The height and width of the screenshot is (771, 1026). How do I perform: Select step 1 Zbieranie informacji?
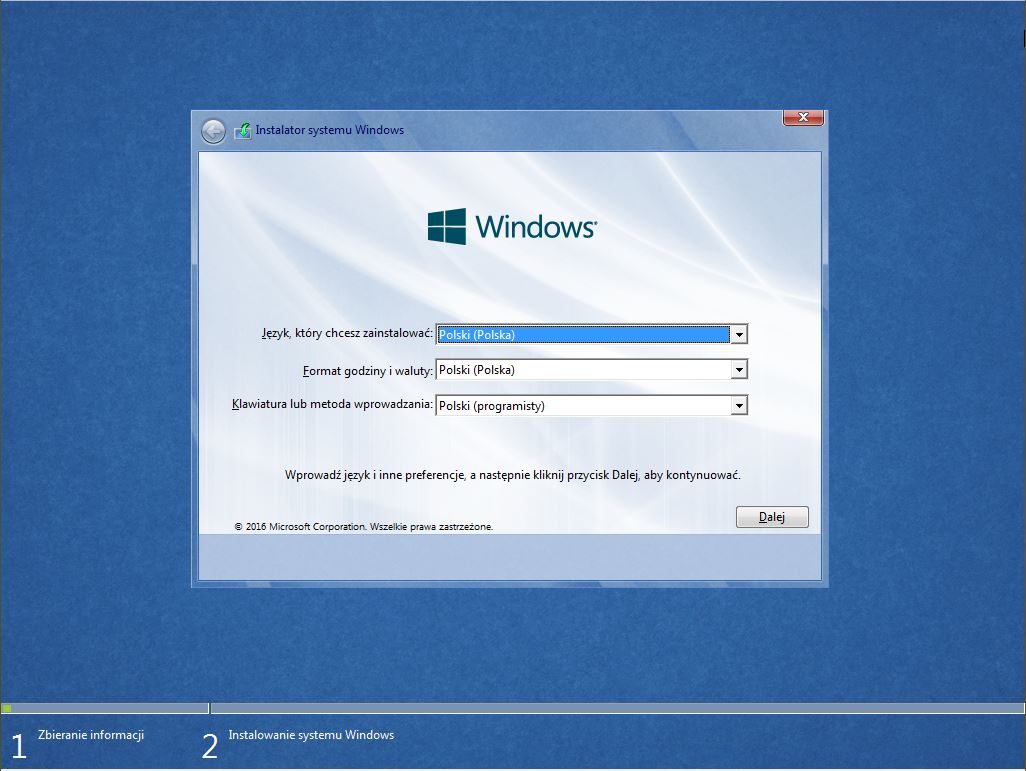(x=90, y=735)
